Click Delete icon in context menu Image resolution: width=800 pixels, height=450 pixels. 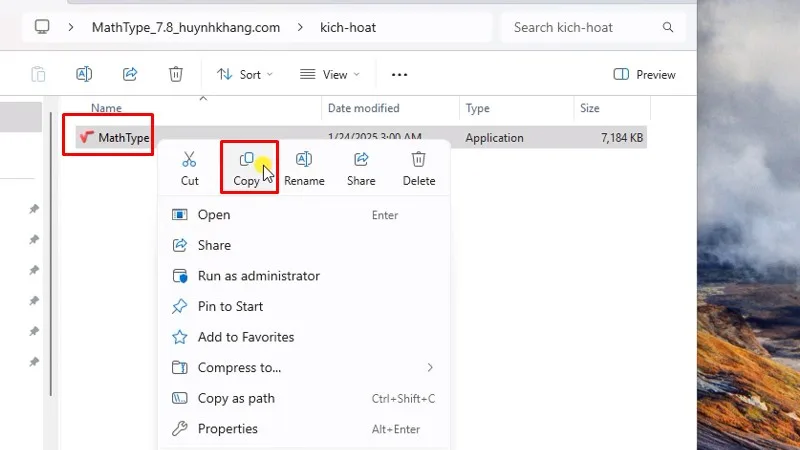tap(418, 160)
